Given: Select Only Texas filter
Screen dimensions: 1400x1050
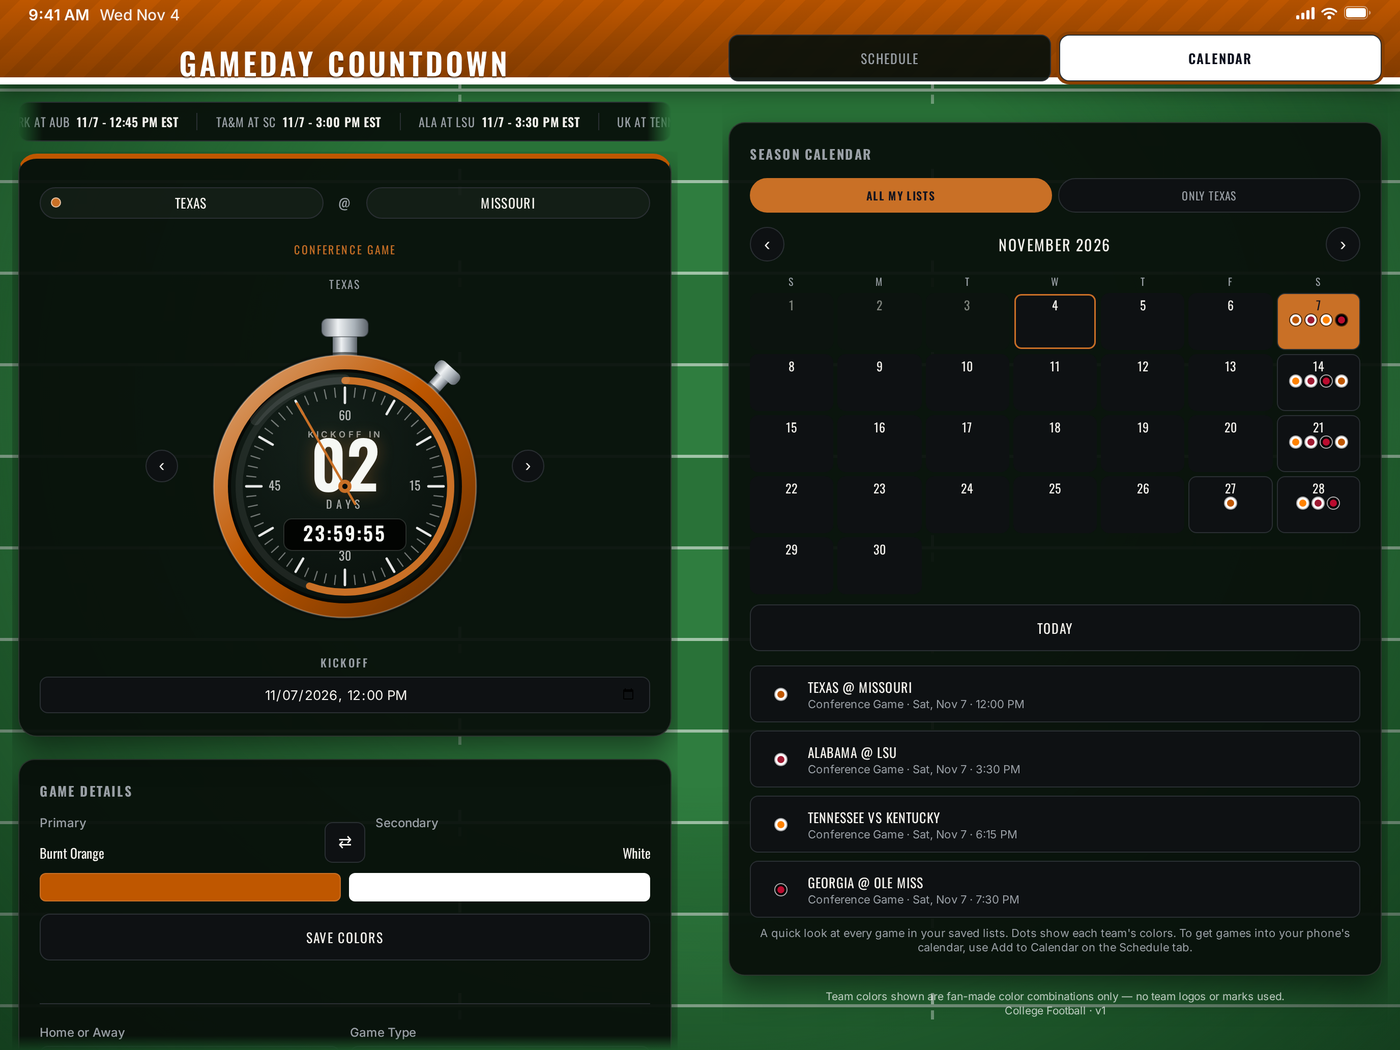Looking at the screenshot, I should (1209, 196).
